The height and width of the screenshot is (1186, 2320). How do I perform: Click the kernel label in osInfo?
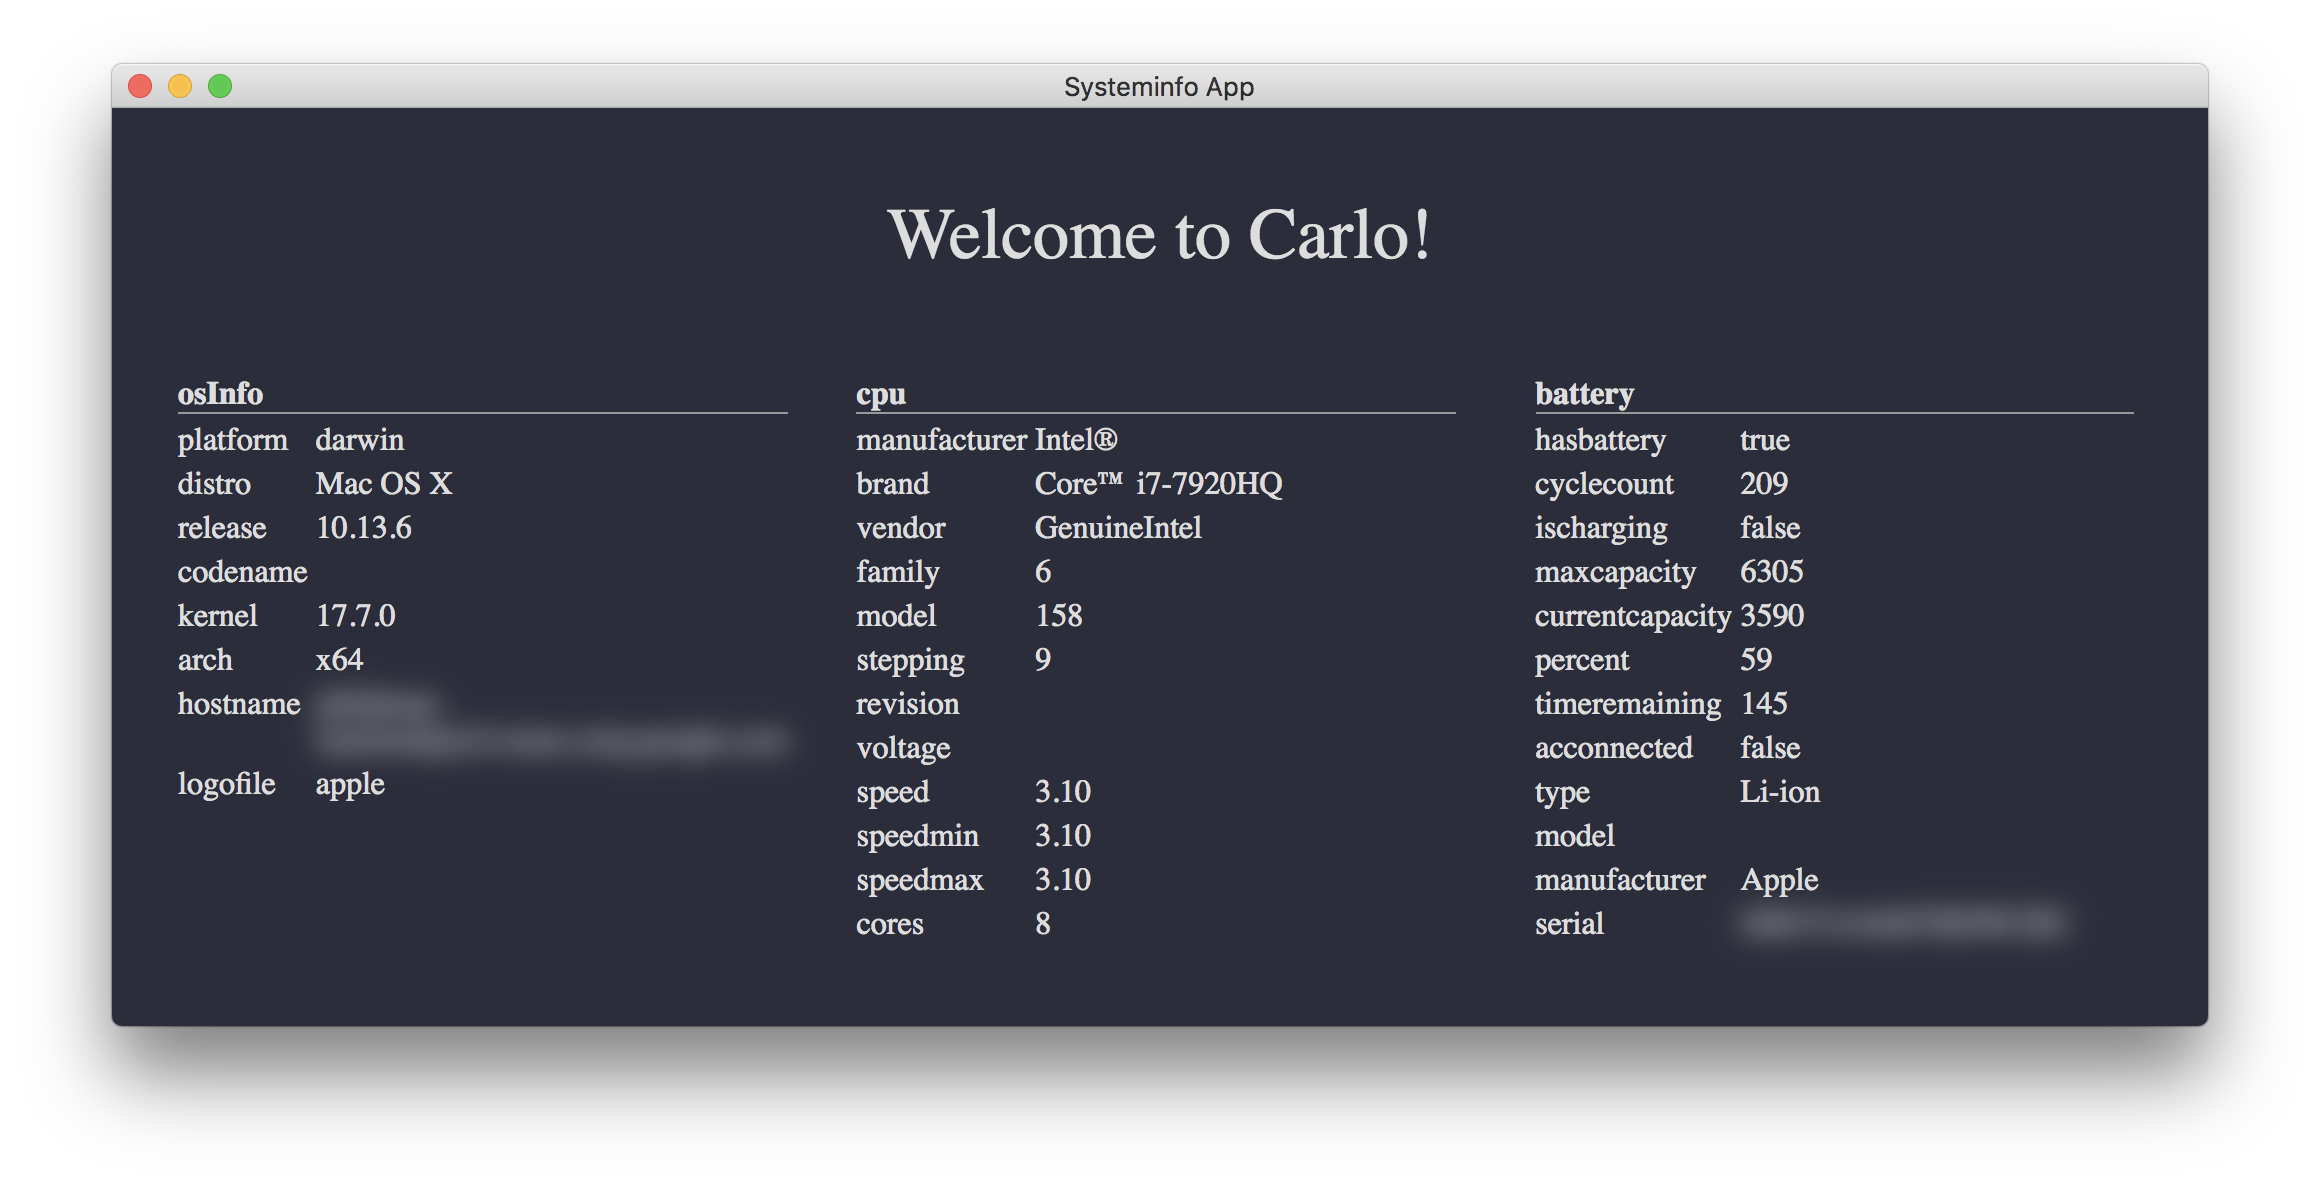[218, 616]
